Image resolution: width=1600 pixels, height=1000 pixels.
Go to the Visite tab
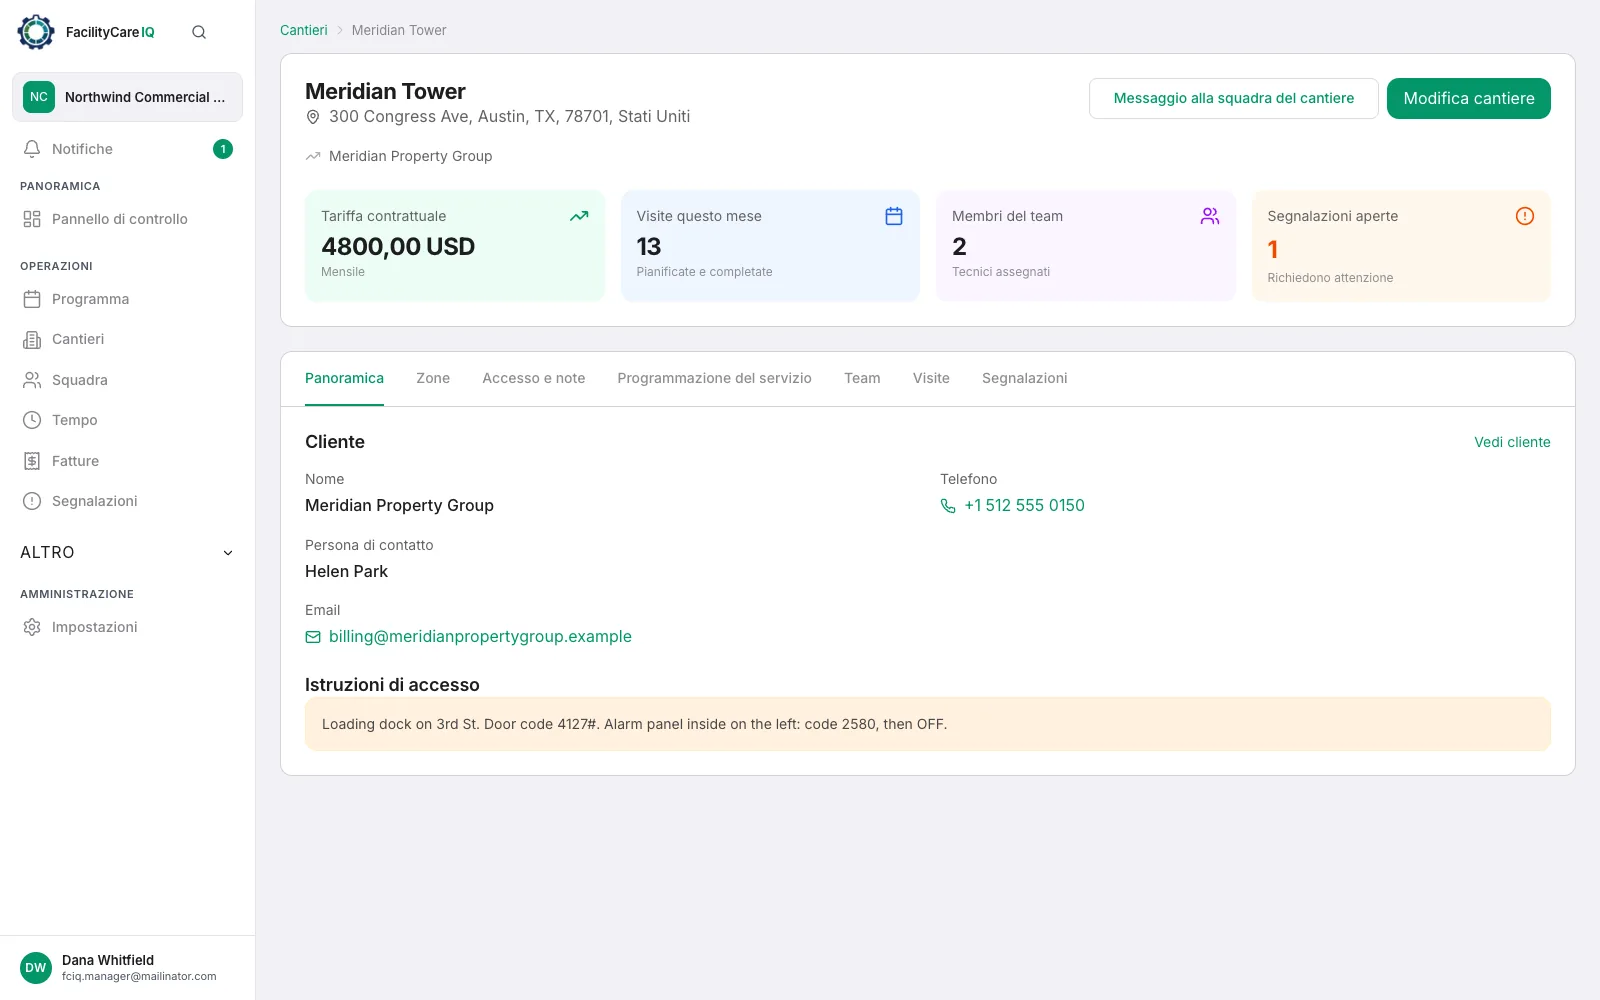coord(931,378)
